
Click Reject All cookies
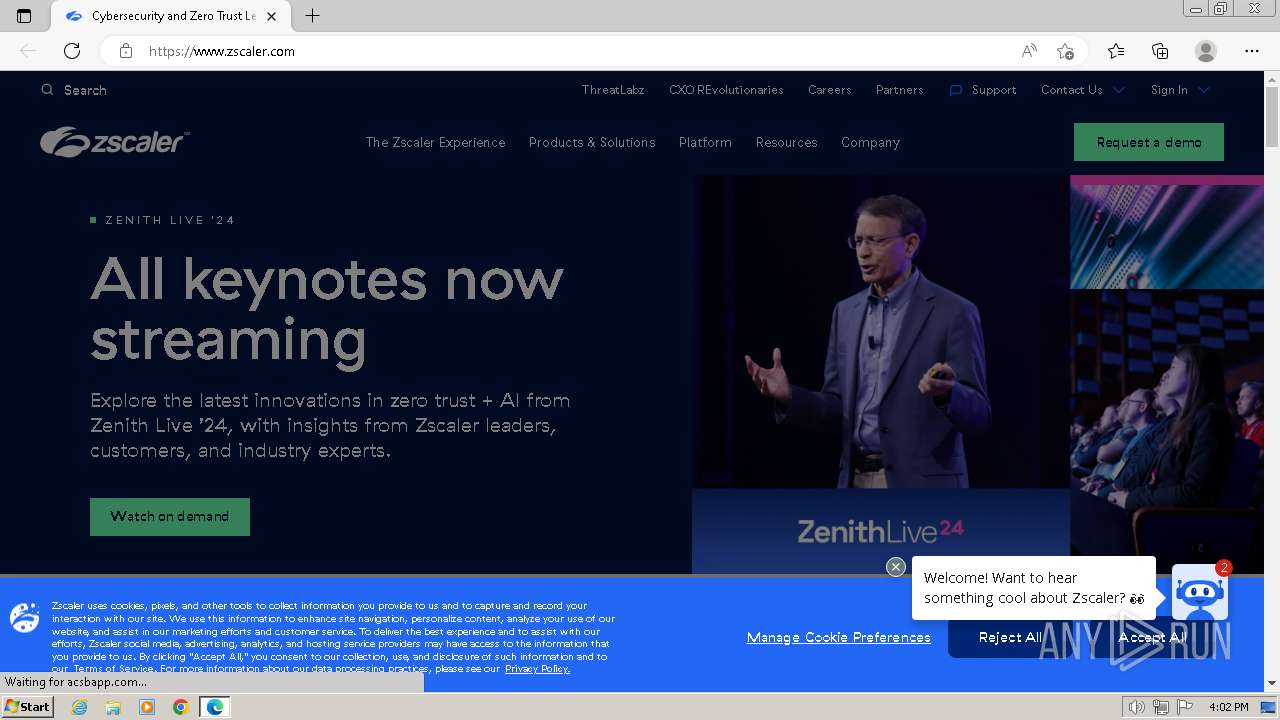(1010, 637)
